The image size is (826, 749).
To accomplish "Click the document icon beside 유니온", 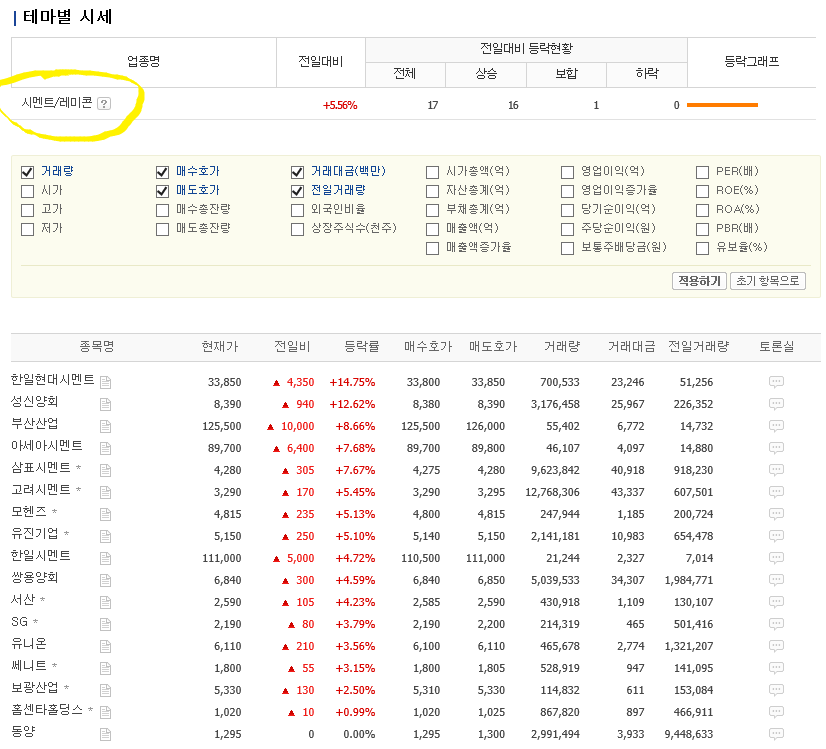I will (x=105, y=646).
